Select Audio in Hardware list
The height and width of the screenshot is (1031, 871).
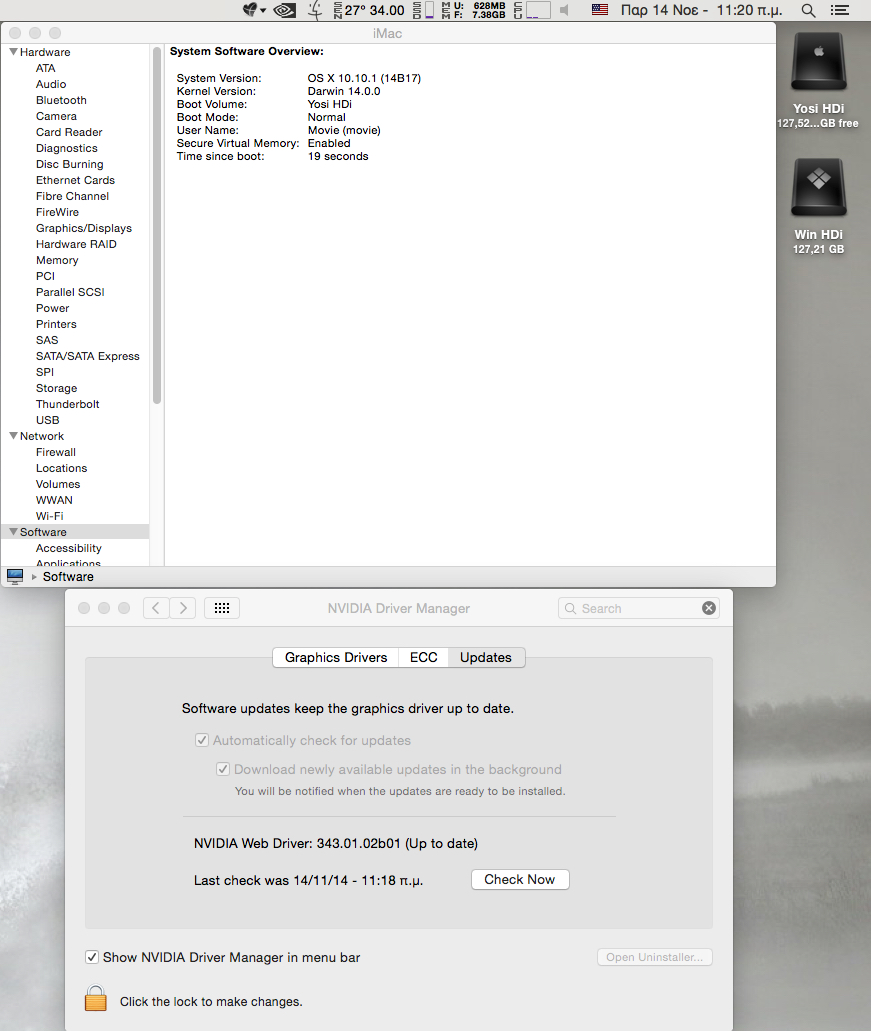[x=51, y=84]
